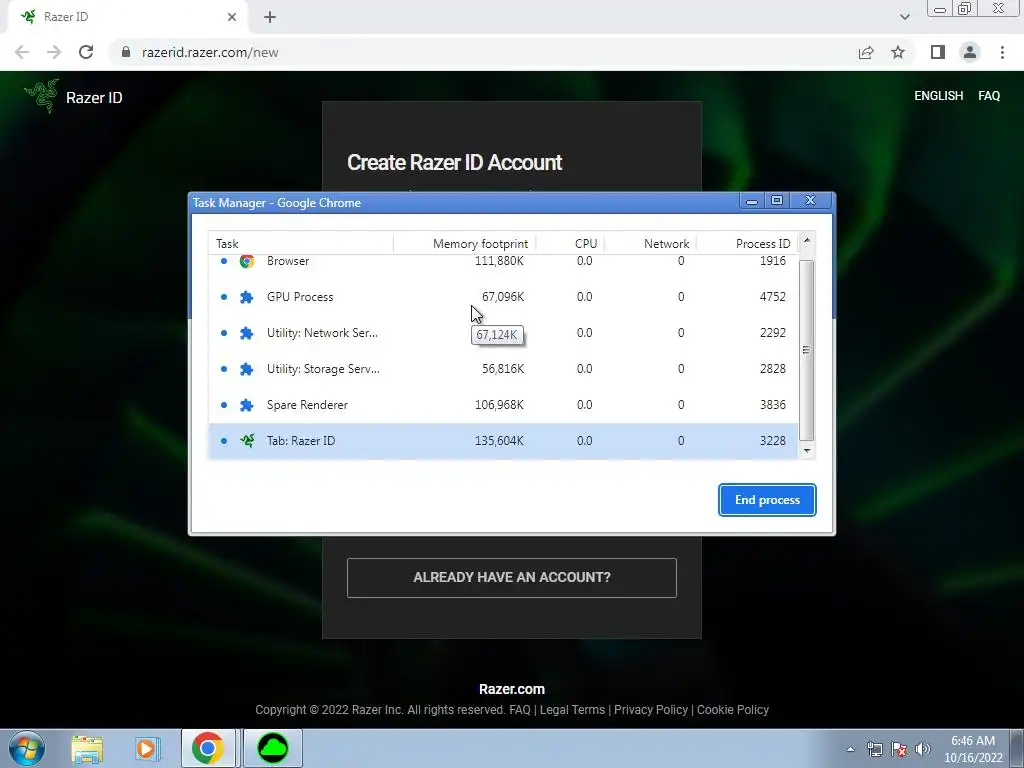This screenshot has height=768, width=1024.
Task: Launch the media player taskbar icon
Action: 148,748
